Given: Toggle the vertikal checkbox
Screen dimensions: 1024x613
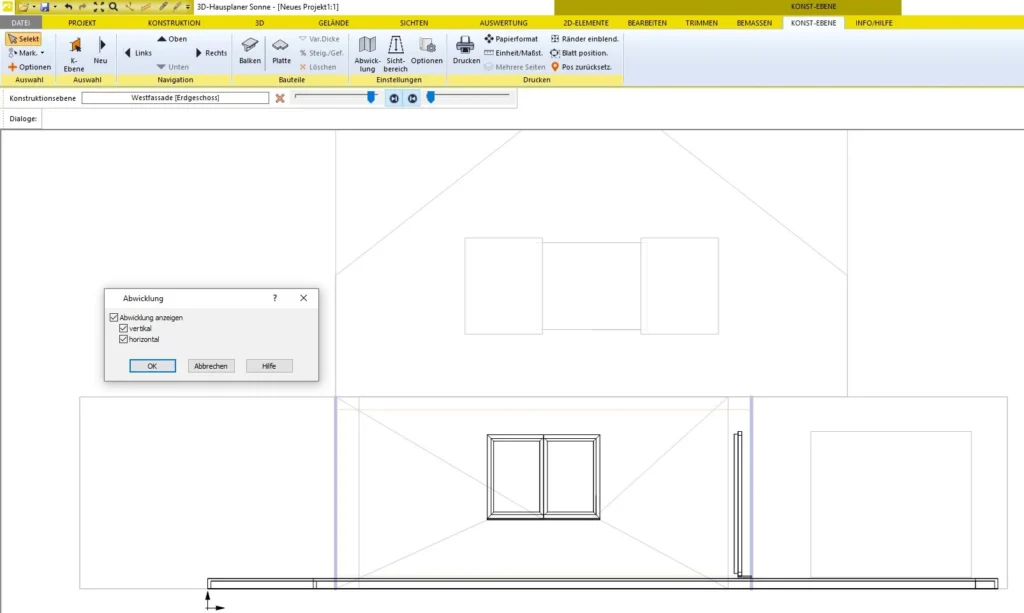Looking at the screenshot, I should [123, 328].
